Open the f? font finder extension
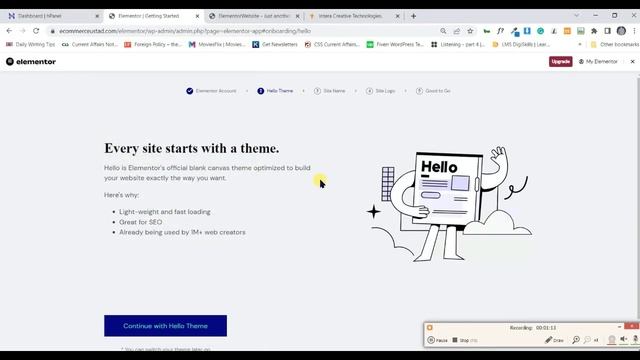Image resolution: width=640 pixels, height=360 pixels. (500, 31)
